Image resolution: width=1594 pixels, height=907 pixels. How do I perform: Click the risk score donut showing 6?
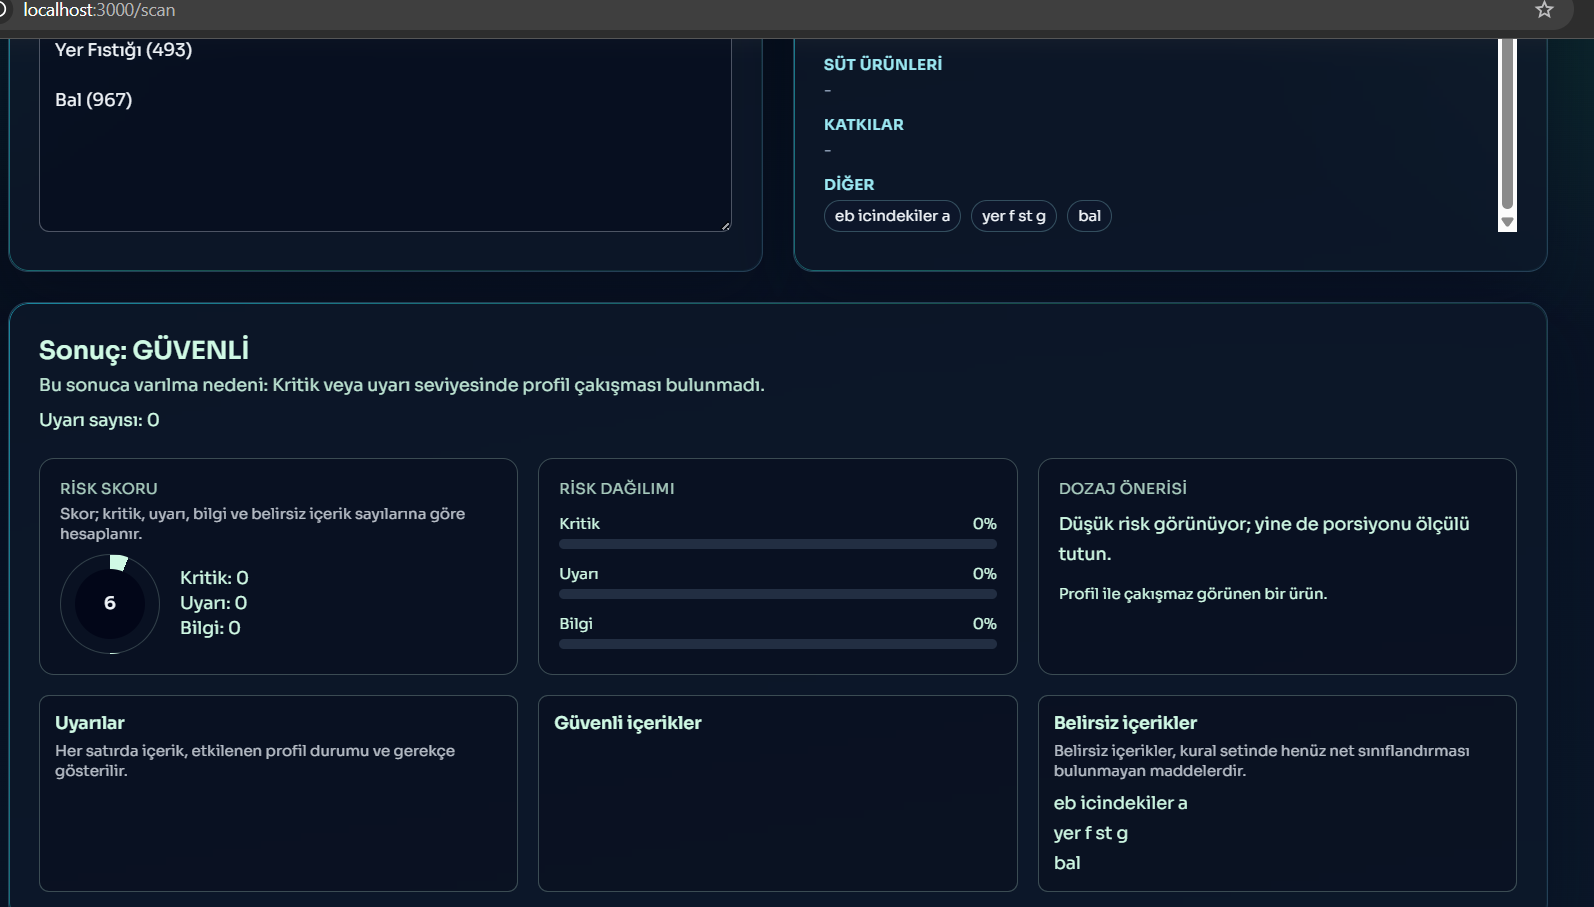point(110,603)
